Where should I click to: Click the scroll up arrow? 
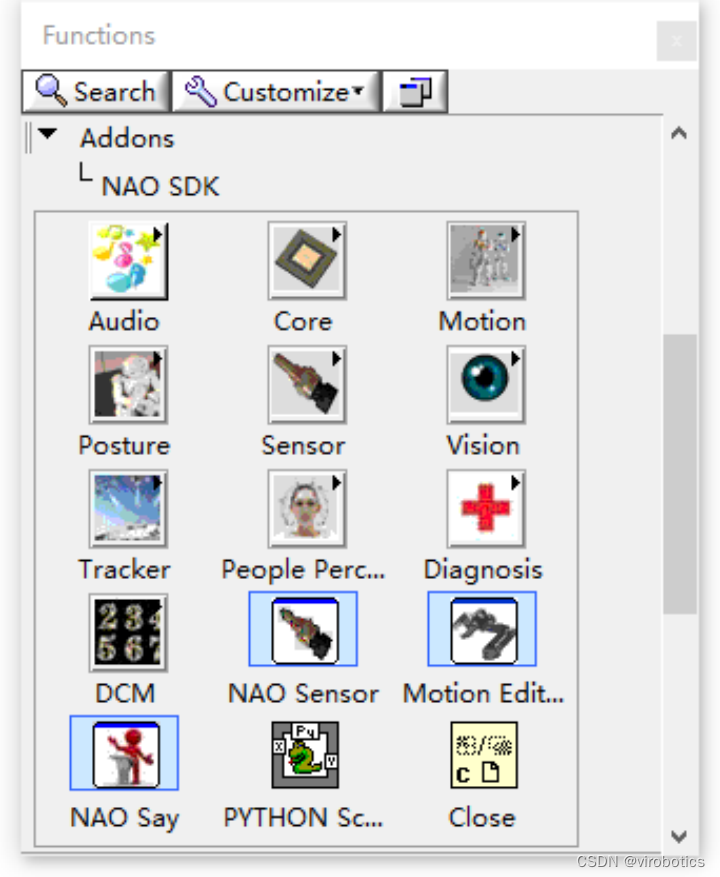click(x=679, y=133)
